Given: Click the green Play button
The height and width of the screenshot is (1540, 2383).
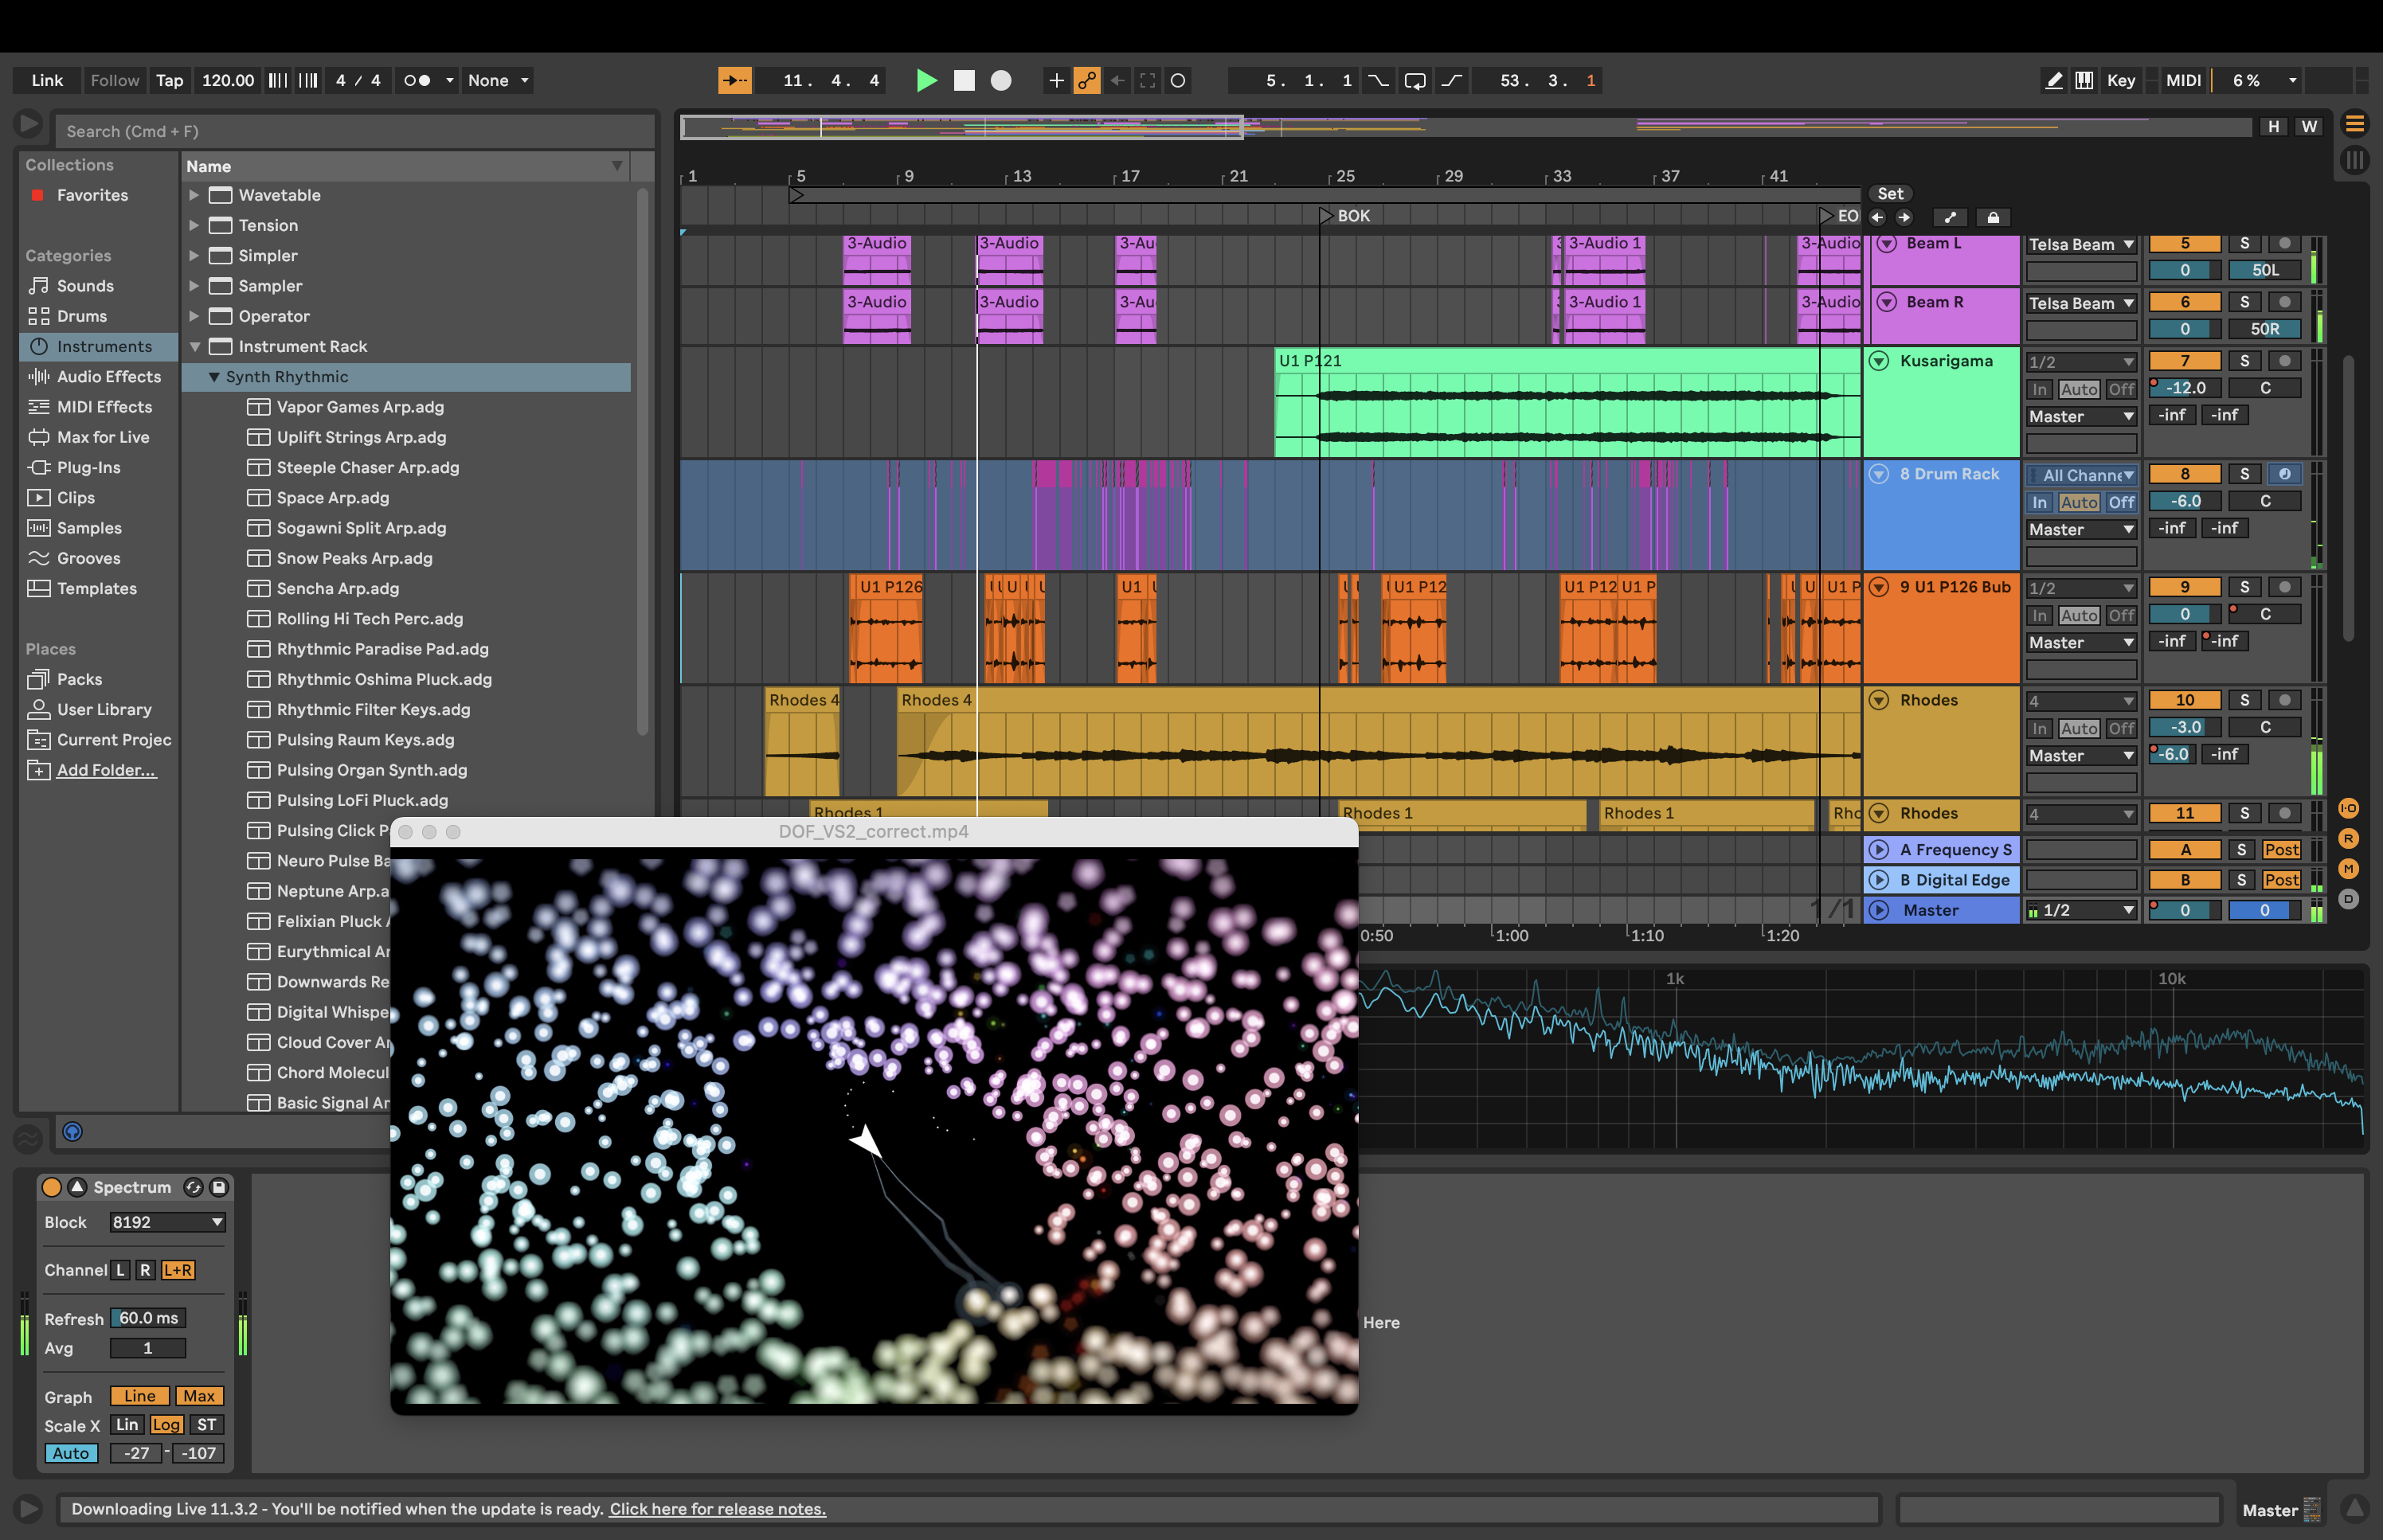Looking at the screenshot, I should point(926,80).
